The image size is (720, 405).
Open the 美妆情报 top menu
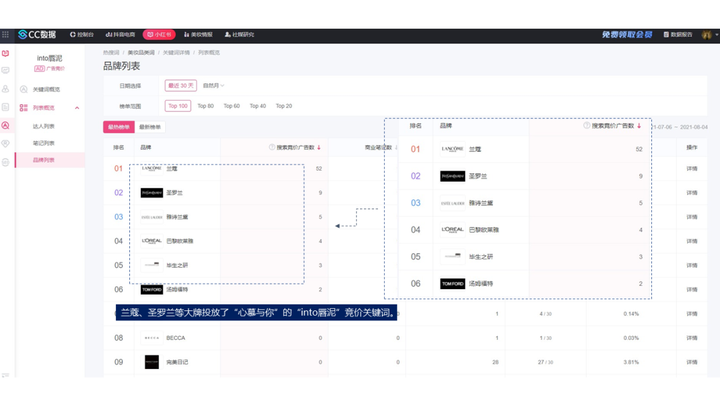click(198, 34)
